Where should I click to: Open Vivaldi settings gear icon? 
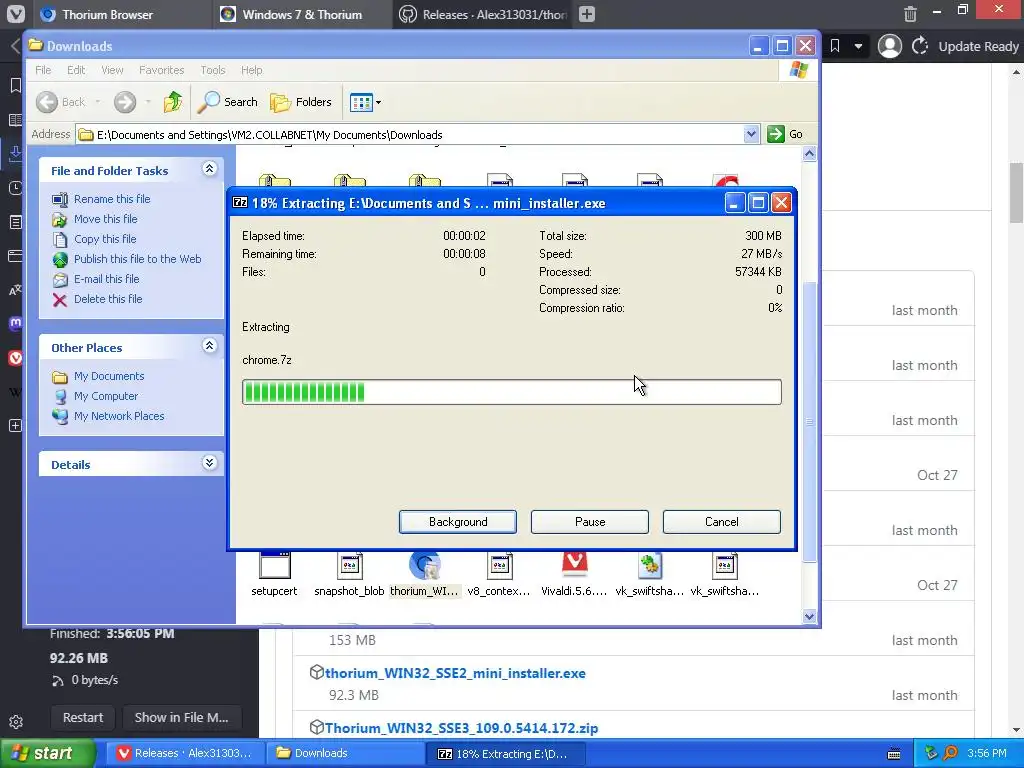16,722
